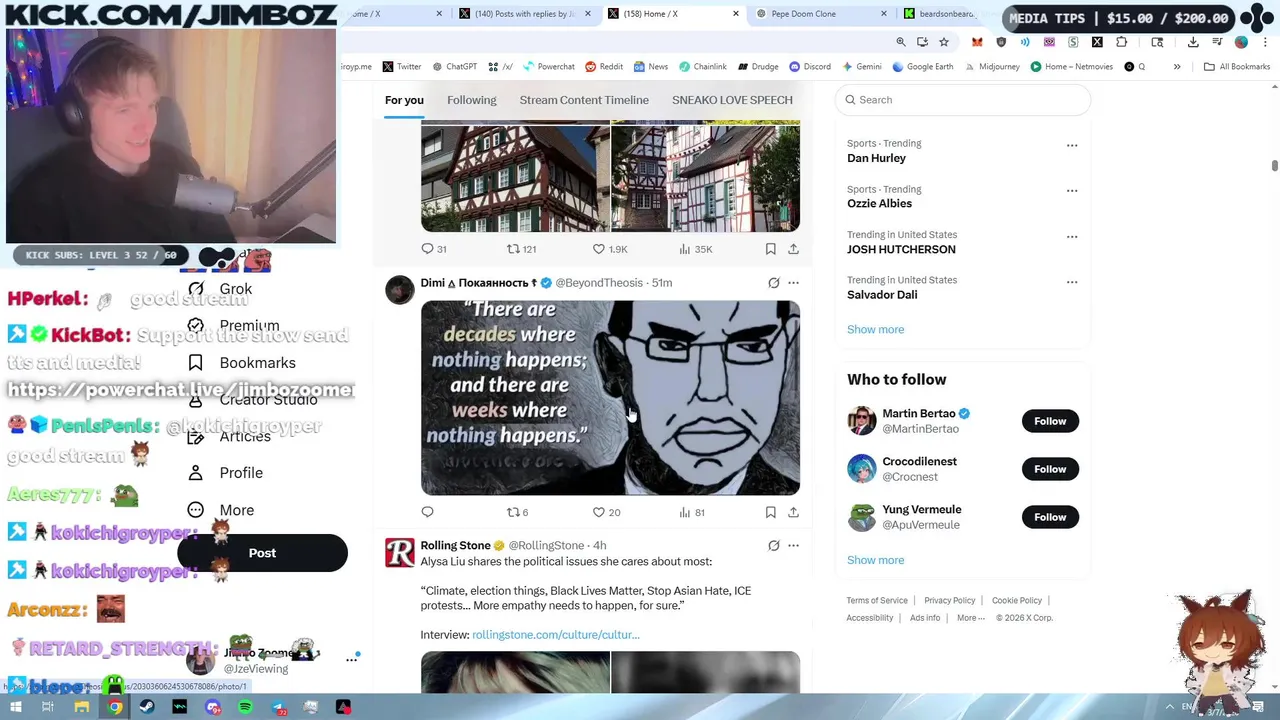Switch to the Following tab
The image size is (1280, 720).
472,100
